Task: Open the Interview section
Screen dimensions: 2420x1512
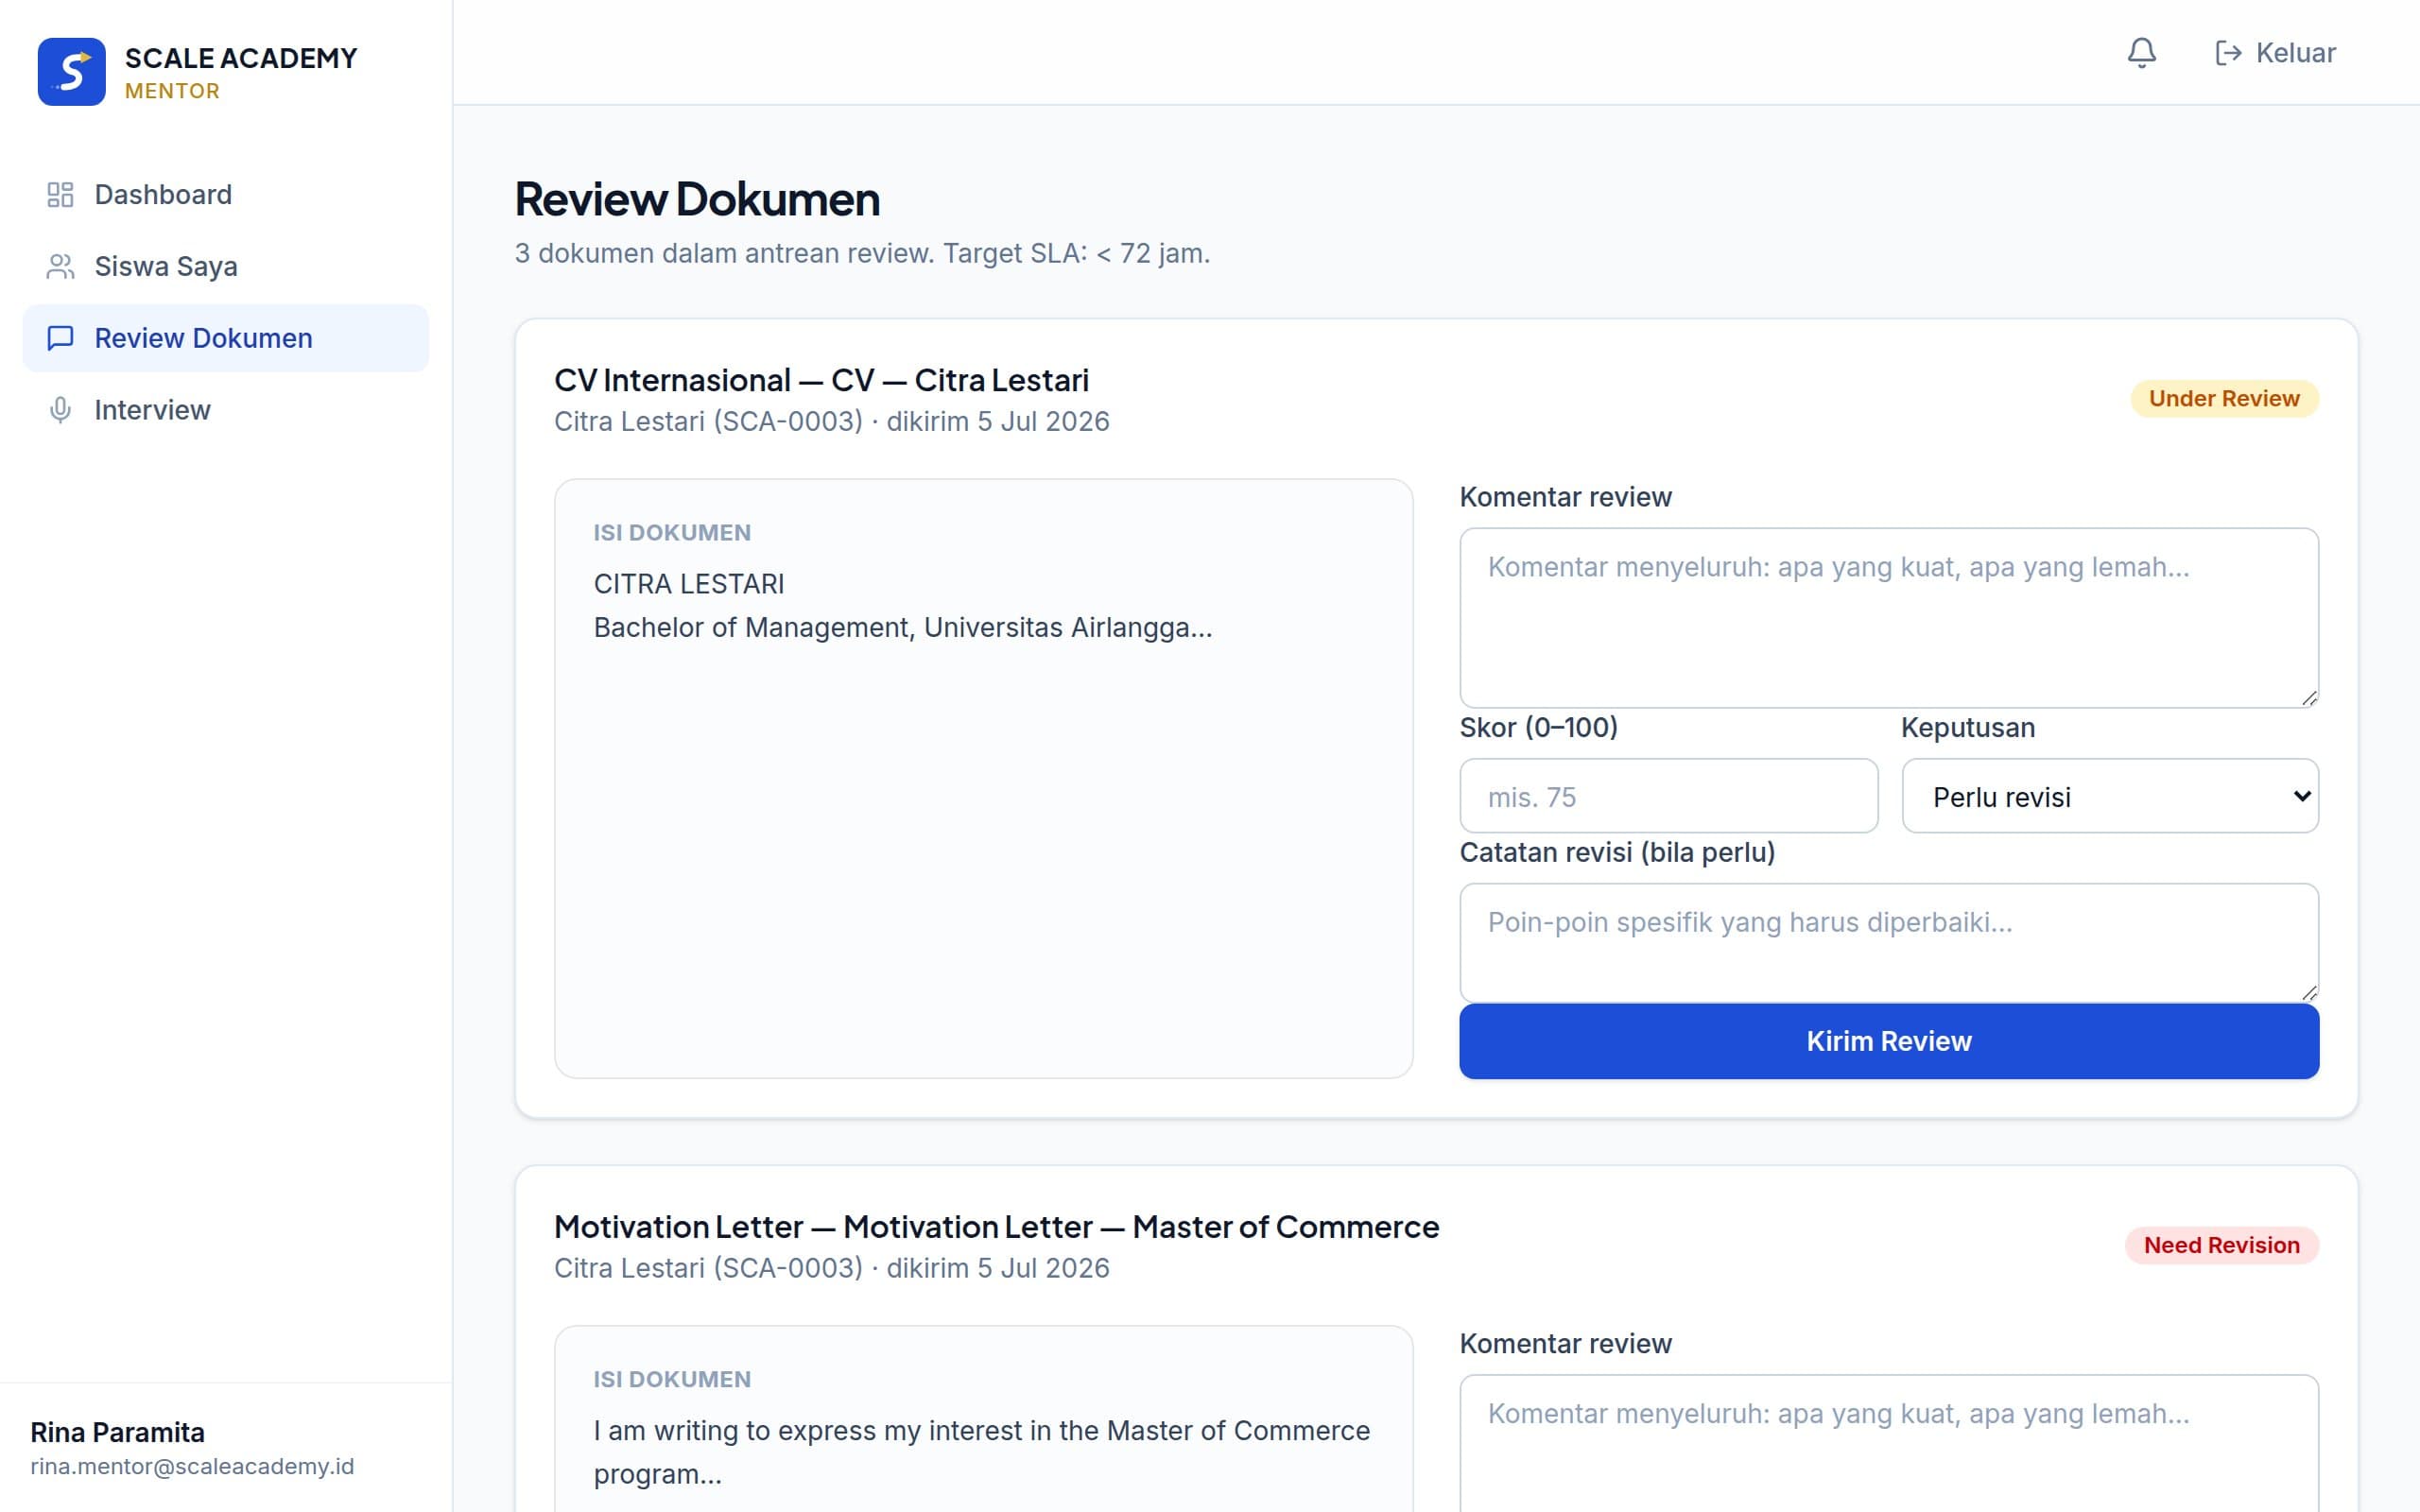Action: click(x=226, y=410)
